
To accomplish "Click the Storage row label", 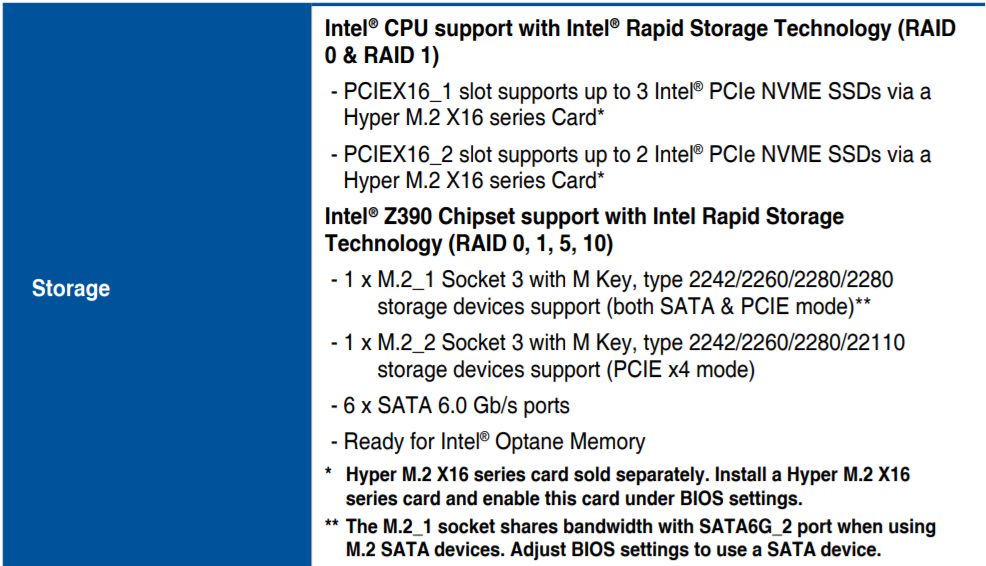I will coord(71,289).
